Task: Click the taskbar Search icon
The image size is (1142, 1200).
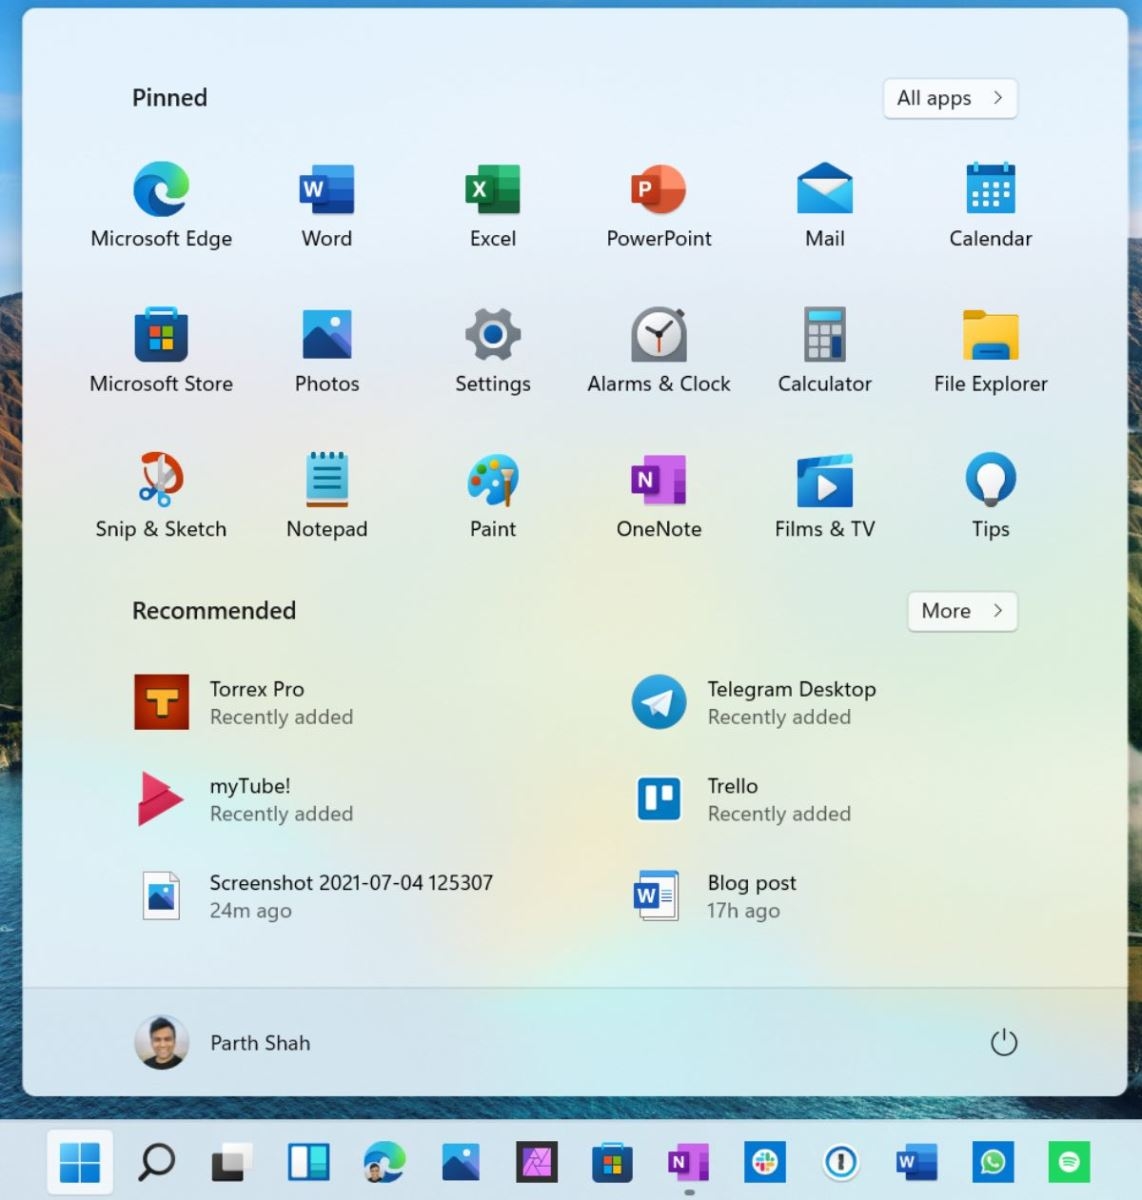Action: click(x=156, y=1162)
